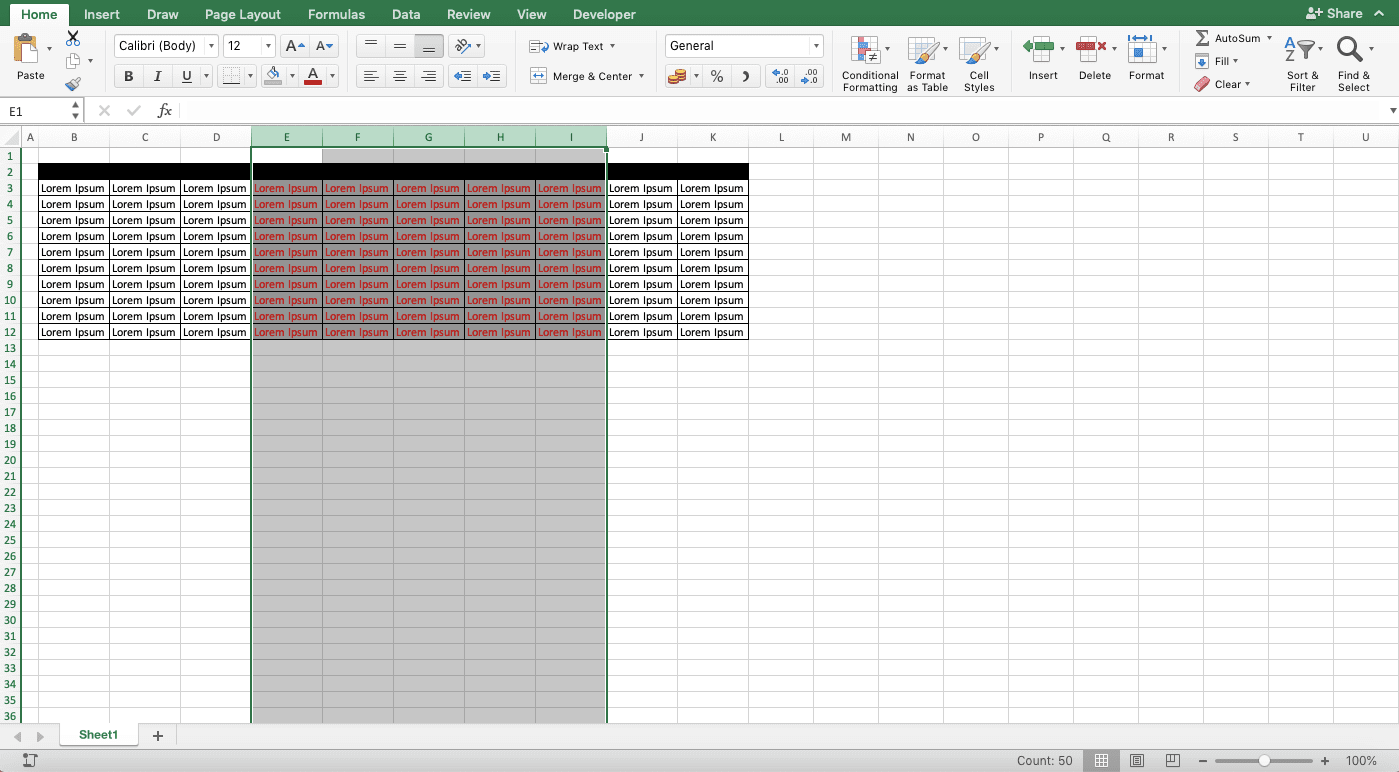Delete cells using the Delete icon

pyautogui.click(x=1092, y=62)
